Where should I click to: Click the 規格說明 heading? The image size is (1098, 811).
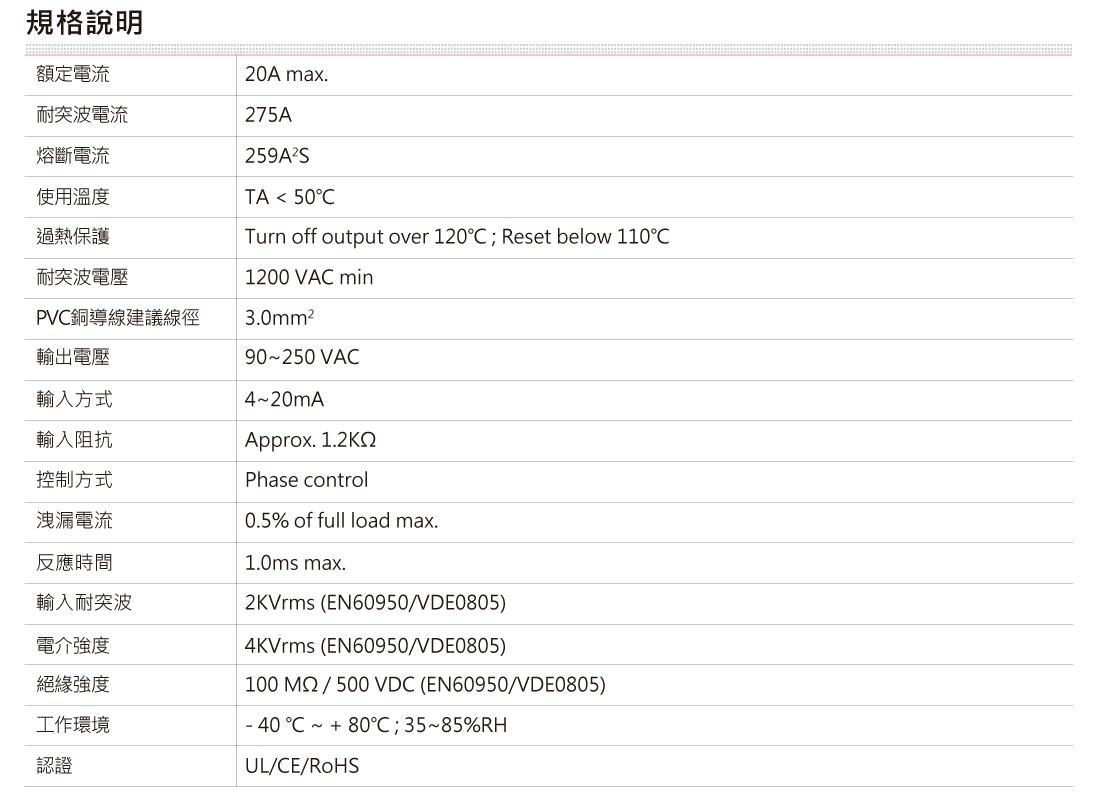pos(84,21)
